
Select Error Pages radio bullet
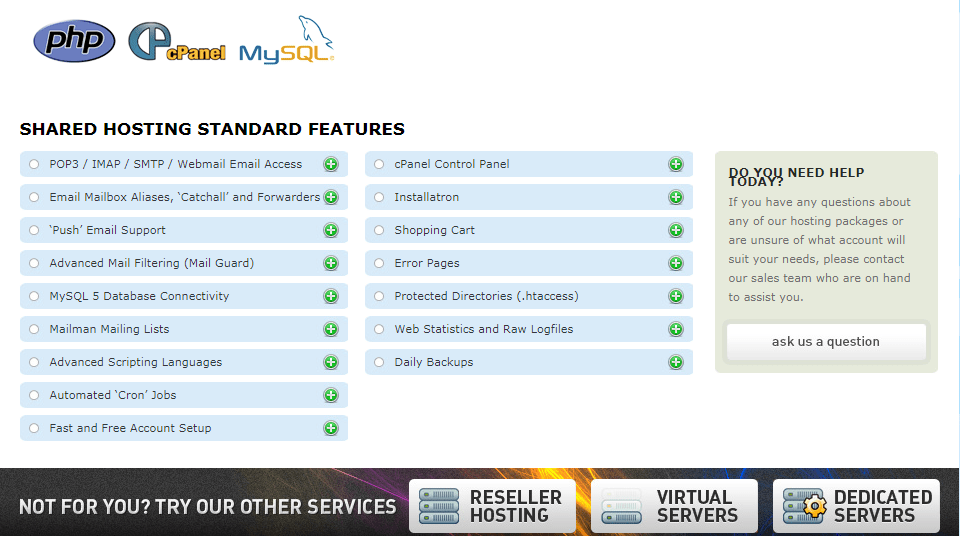click(379, 263)
